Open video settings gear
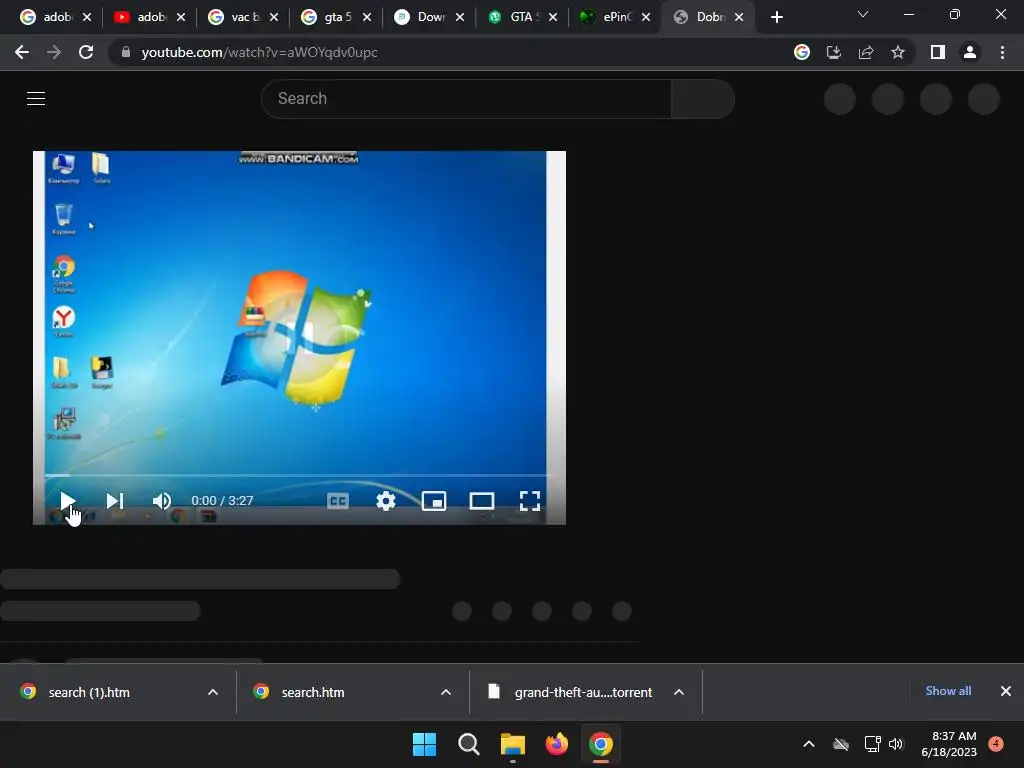Viewport: 1024px width, 768px height. 386,501
